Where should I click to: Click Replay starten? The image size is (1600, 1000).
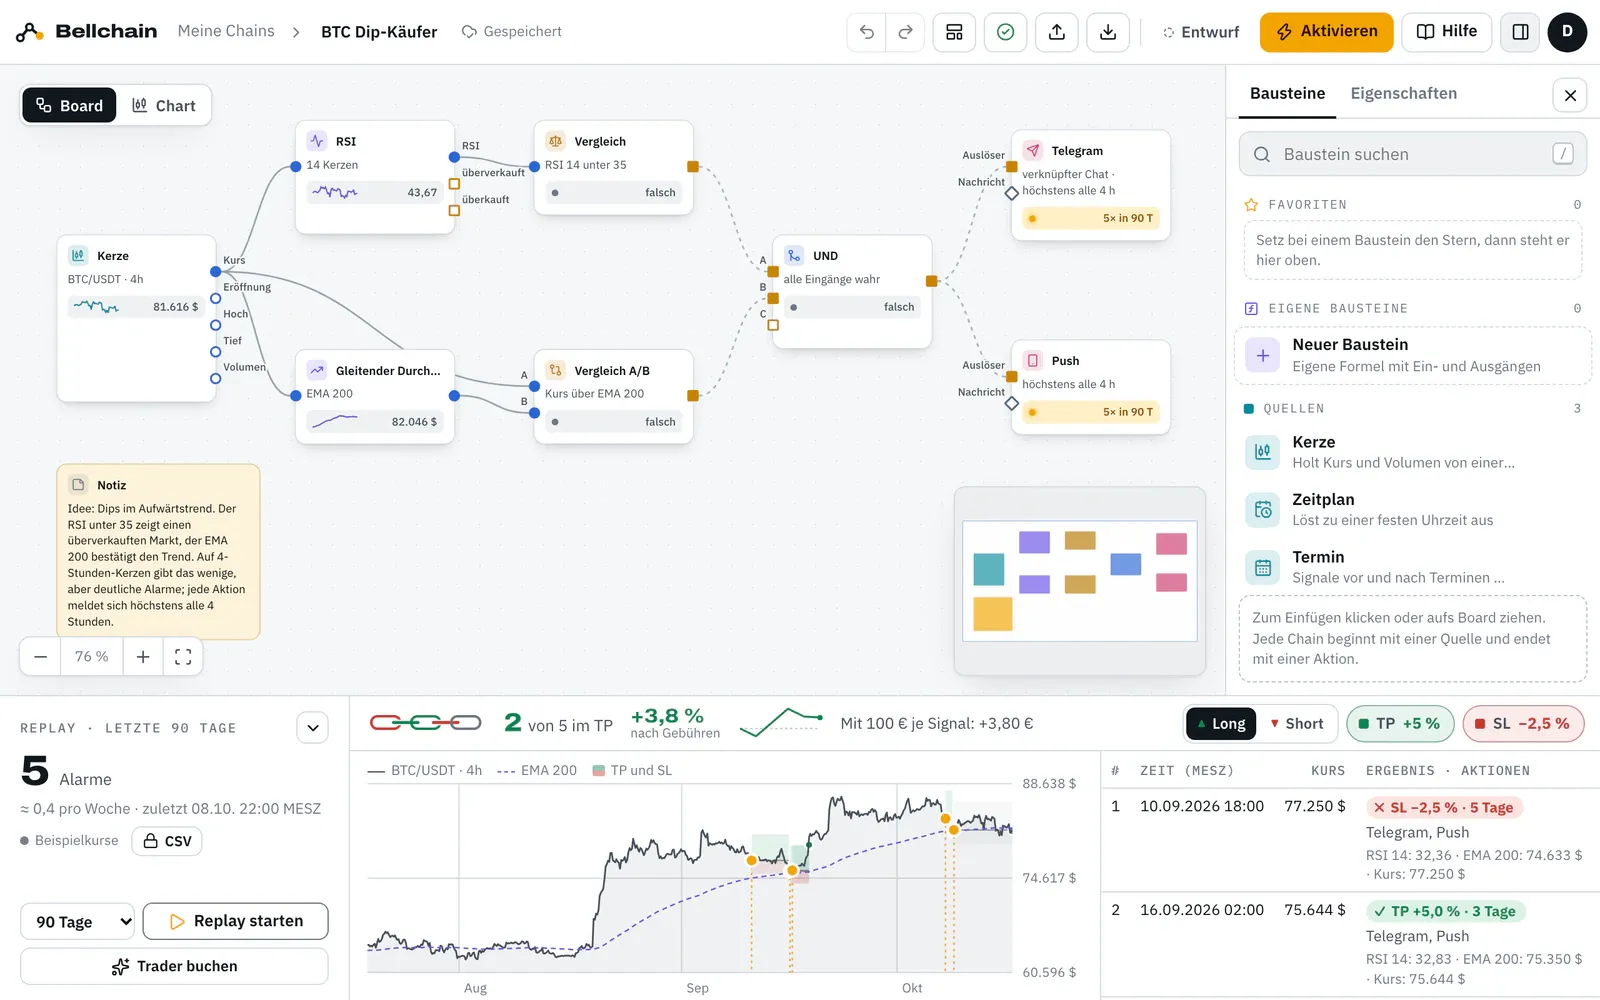pos(235,921)
